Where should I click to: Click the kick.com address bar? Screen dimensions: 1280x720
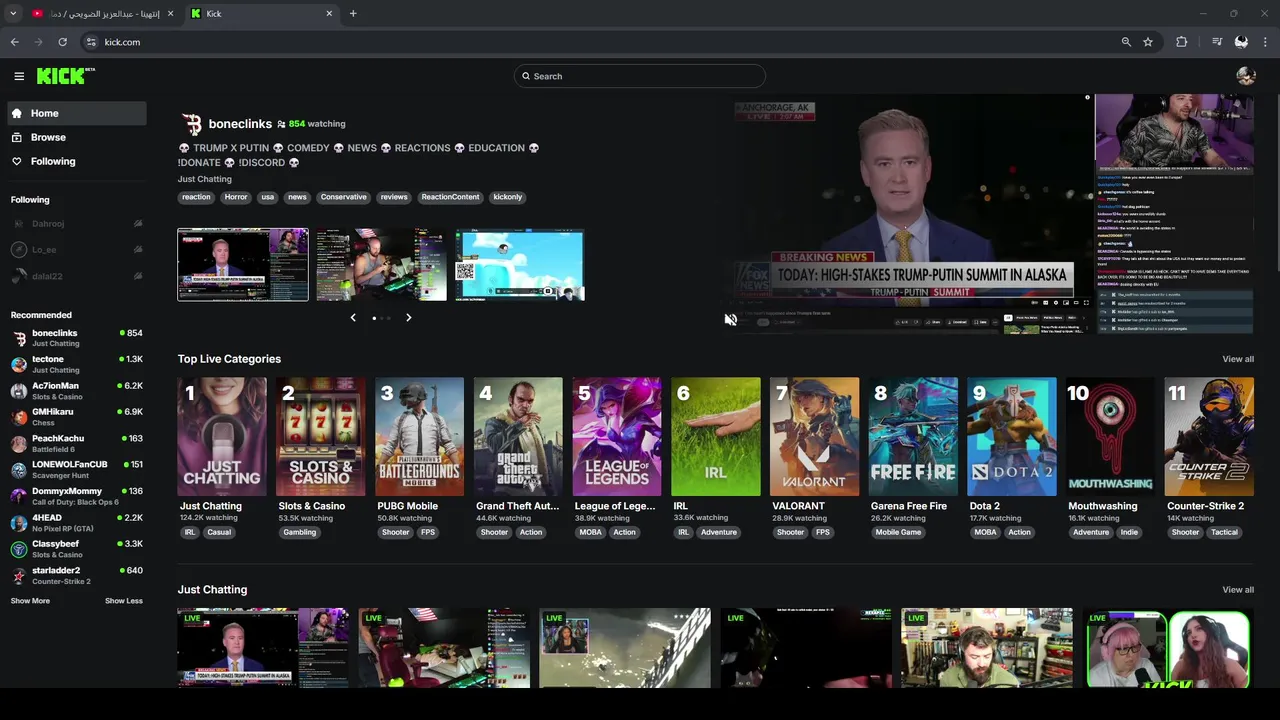click(x=600, y=42)
